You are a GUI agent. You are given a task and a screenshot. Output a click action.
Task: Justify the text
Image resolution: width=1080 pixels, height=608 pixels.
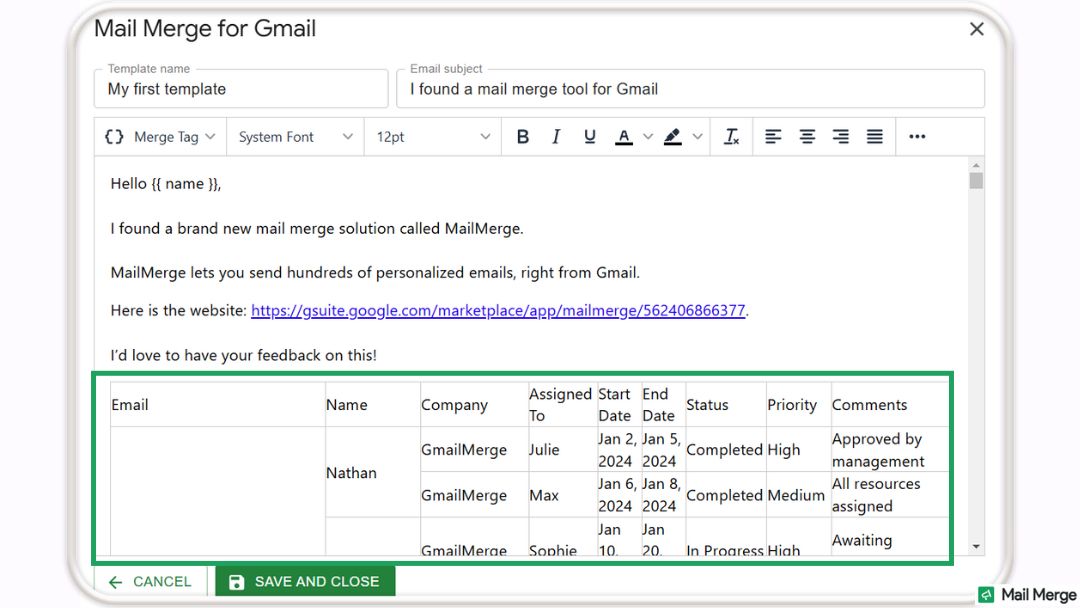[874, 136]
